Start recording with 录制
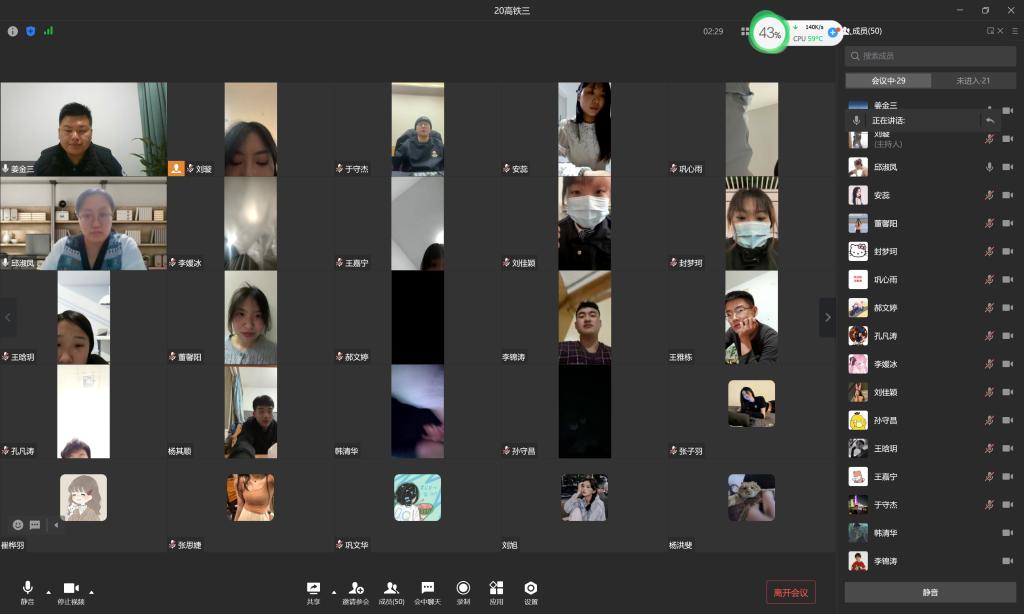This screenshot has width=1024, height=614. point(463,592)
